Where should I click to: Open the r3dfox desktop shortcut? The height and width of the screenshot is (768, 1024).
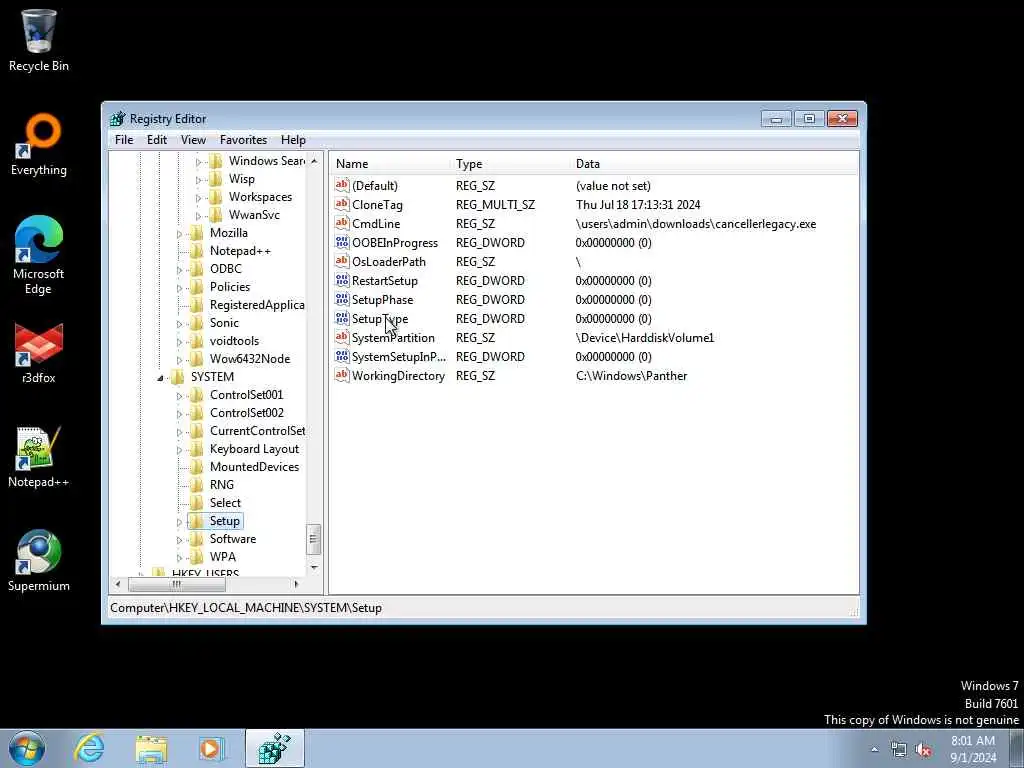click(39, 353)
